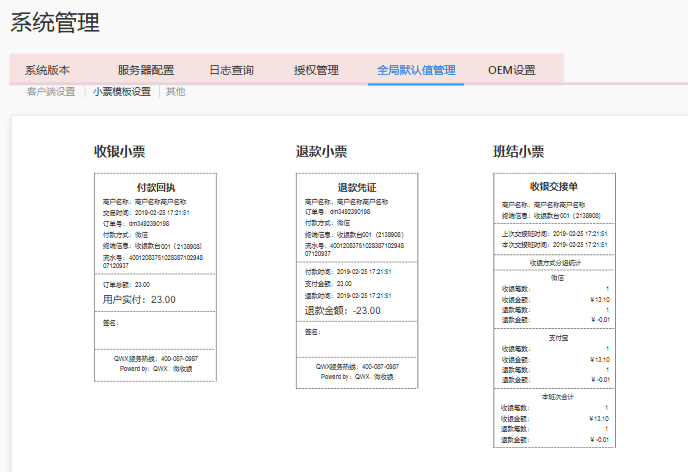The image size is (688, 472).
Task: Click the 退款金额 line on refund receipt
Action: [342, 310]
